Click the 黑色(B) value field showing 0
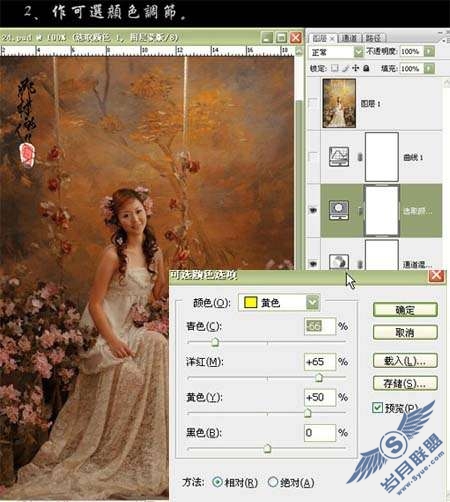The height and width of the screenshot is (502, 450). [x=319, y=433]
